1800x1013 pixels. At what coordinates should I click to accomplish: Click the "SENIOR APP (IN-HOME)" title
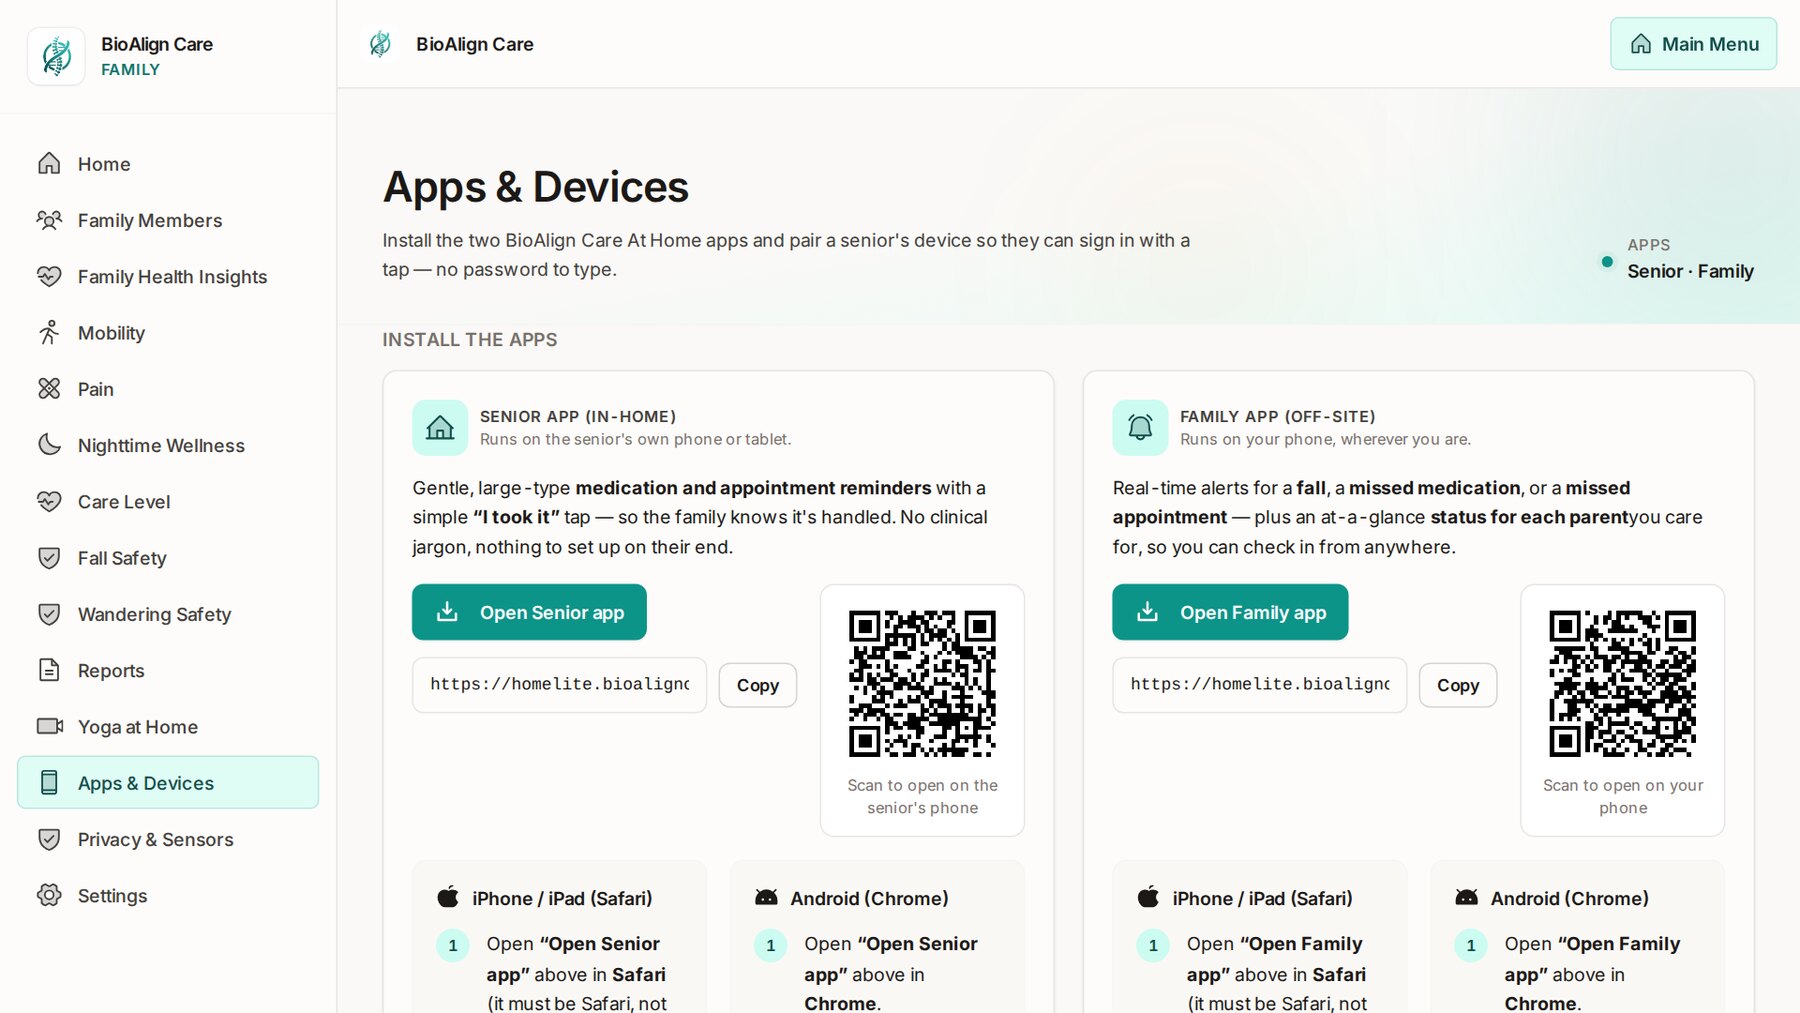tap(578, 416)
